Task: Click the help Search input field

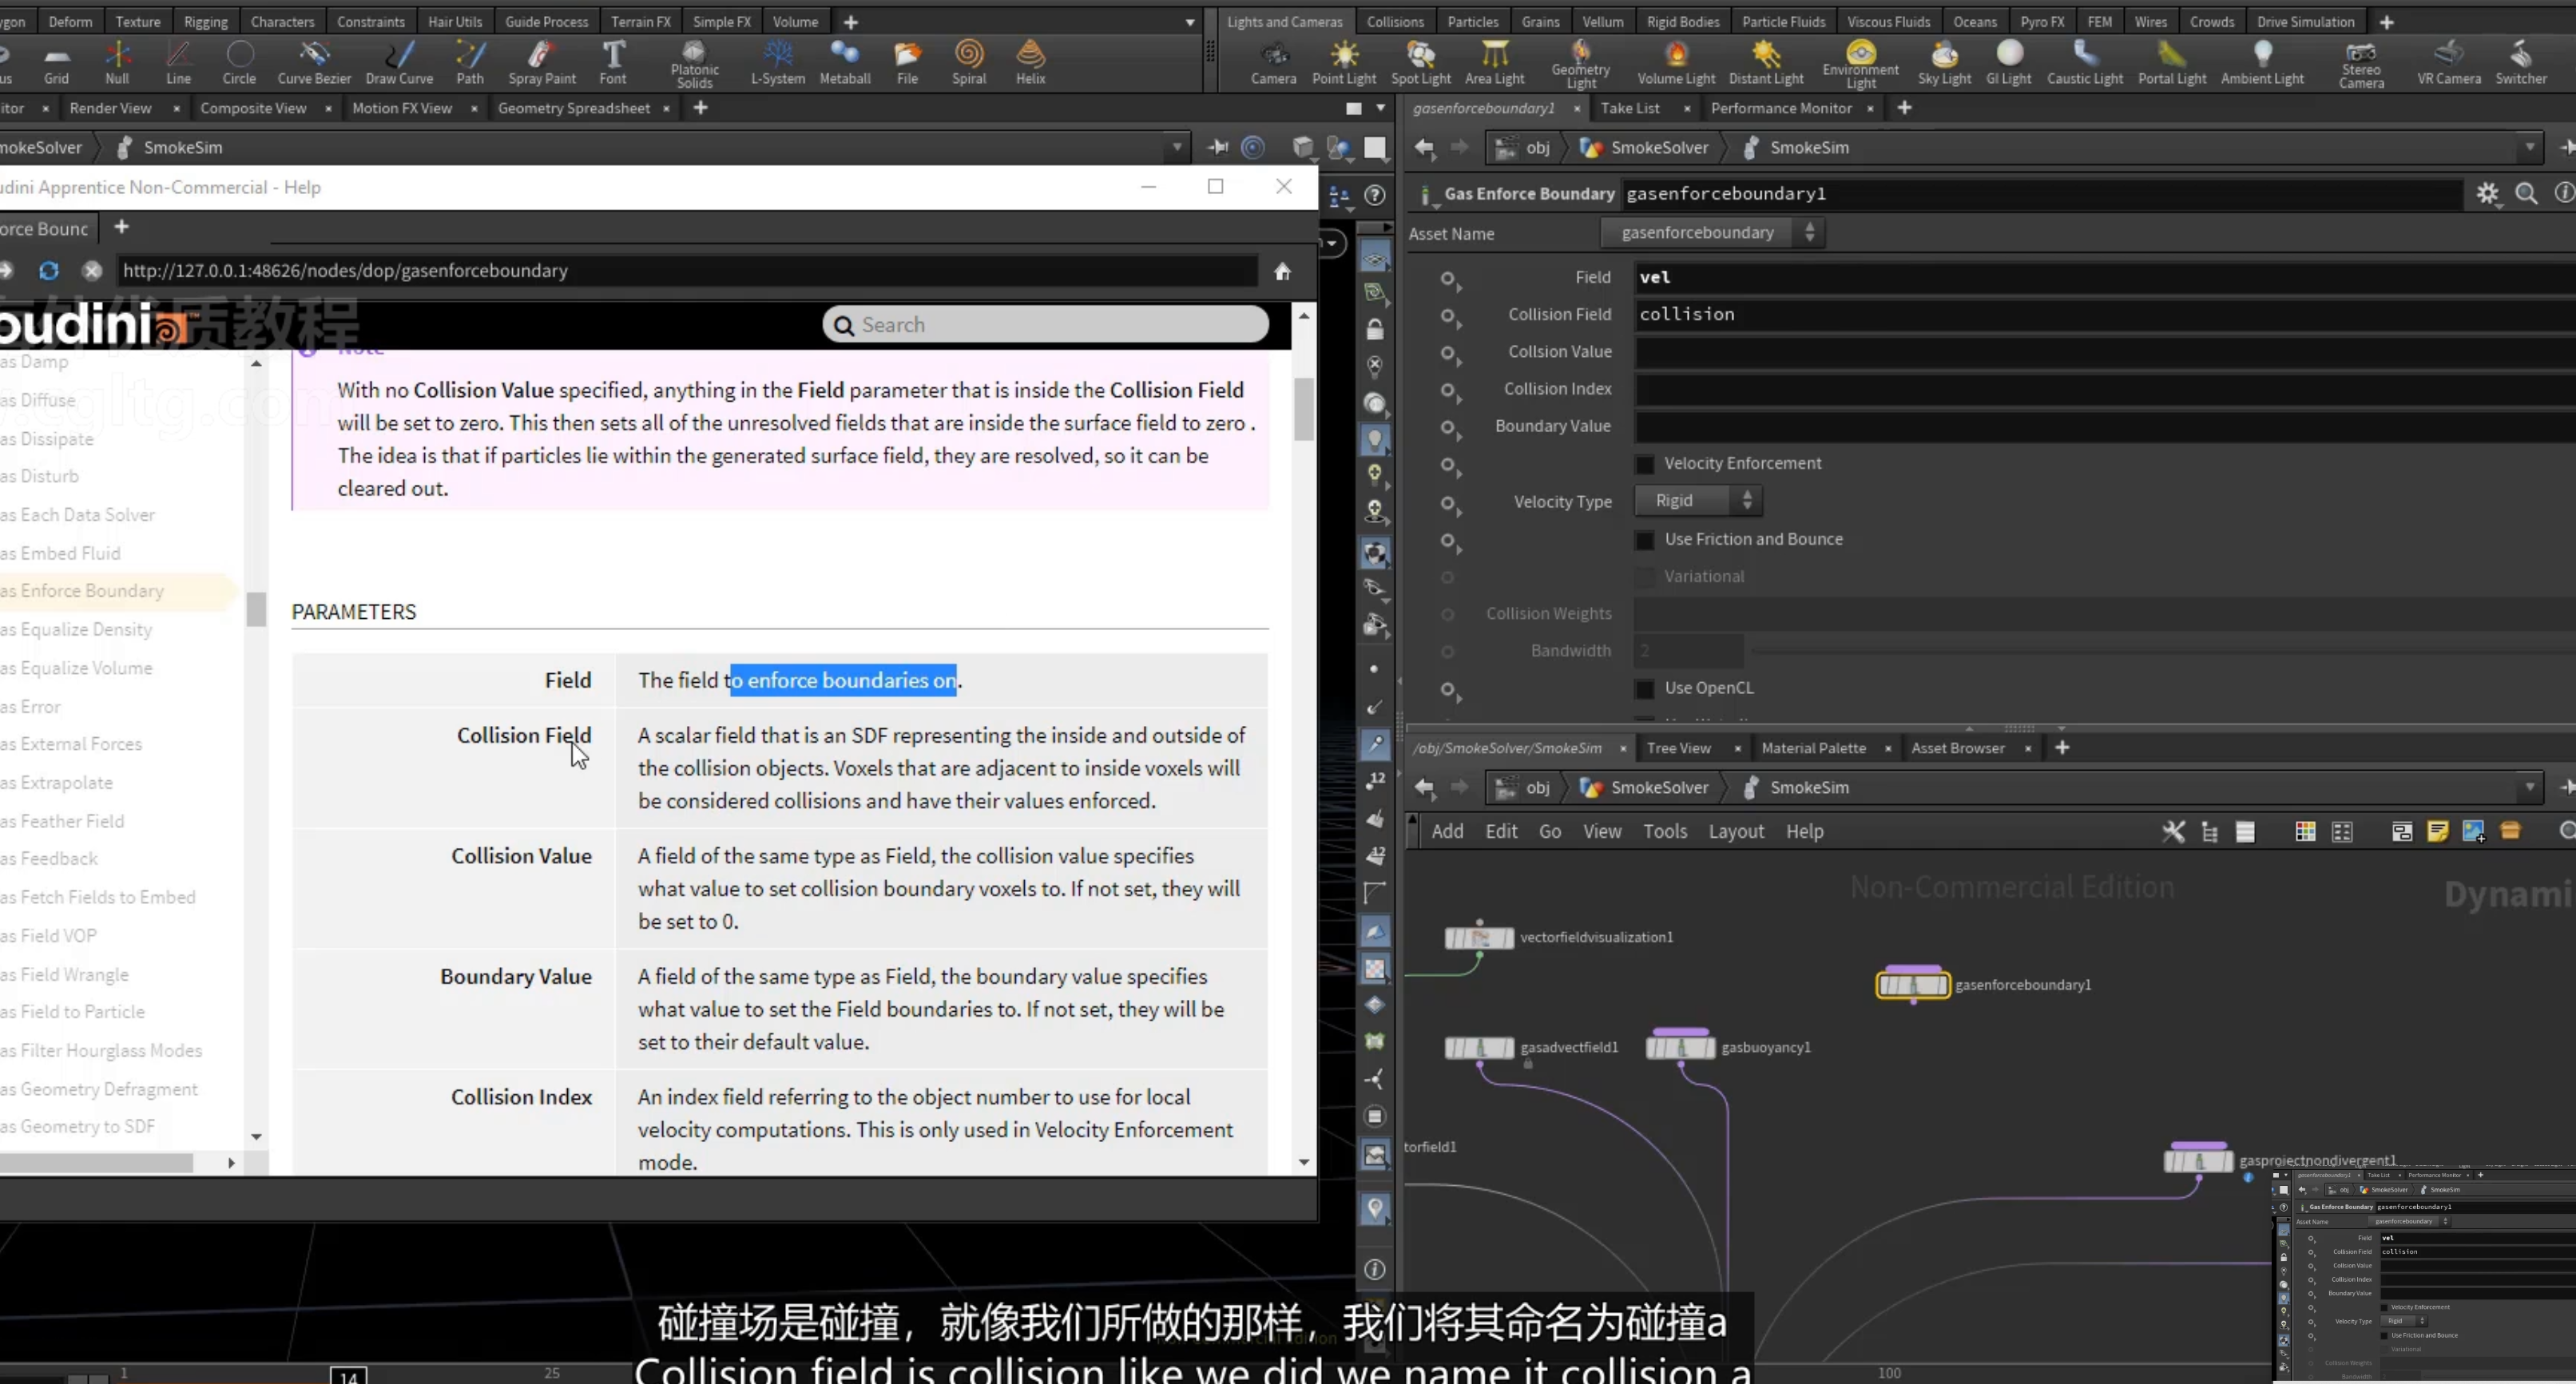Action: (x=1045, y=325)
